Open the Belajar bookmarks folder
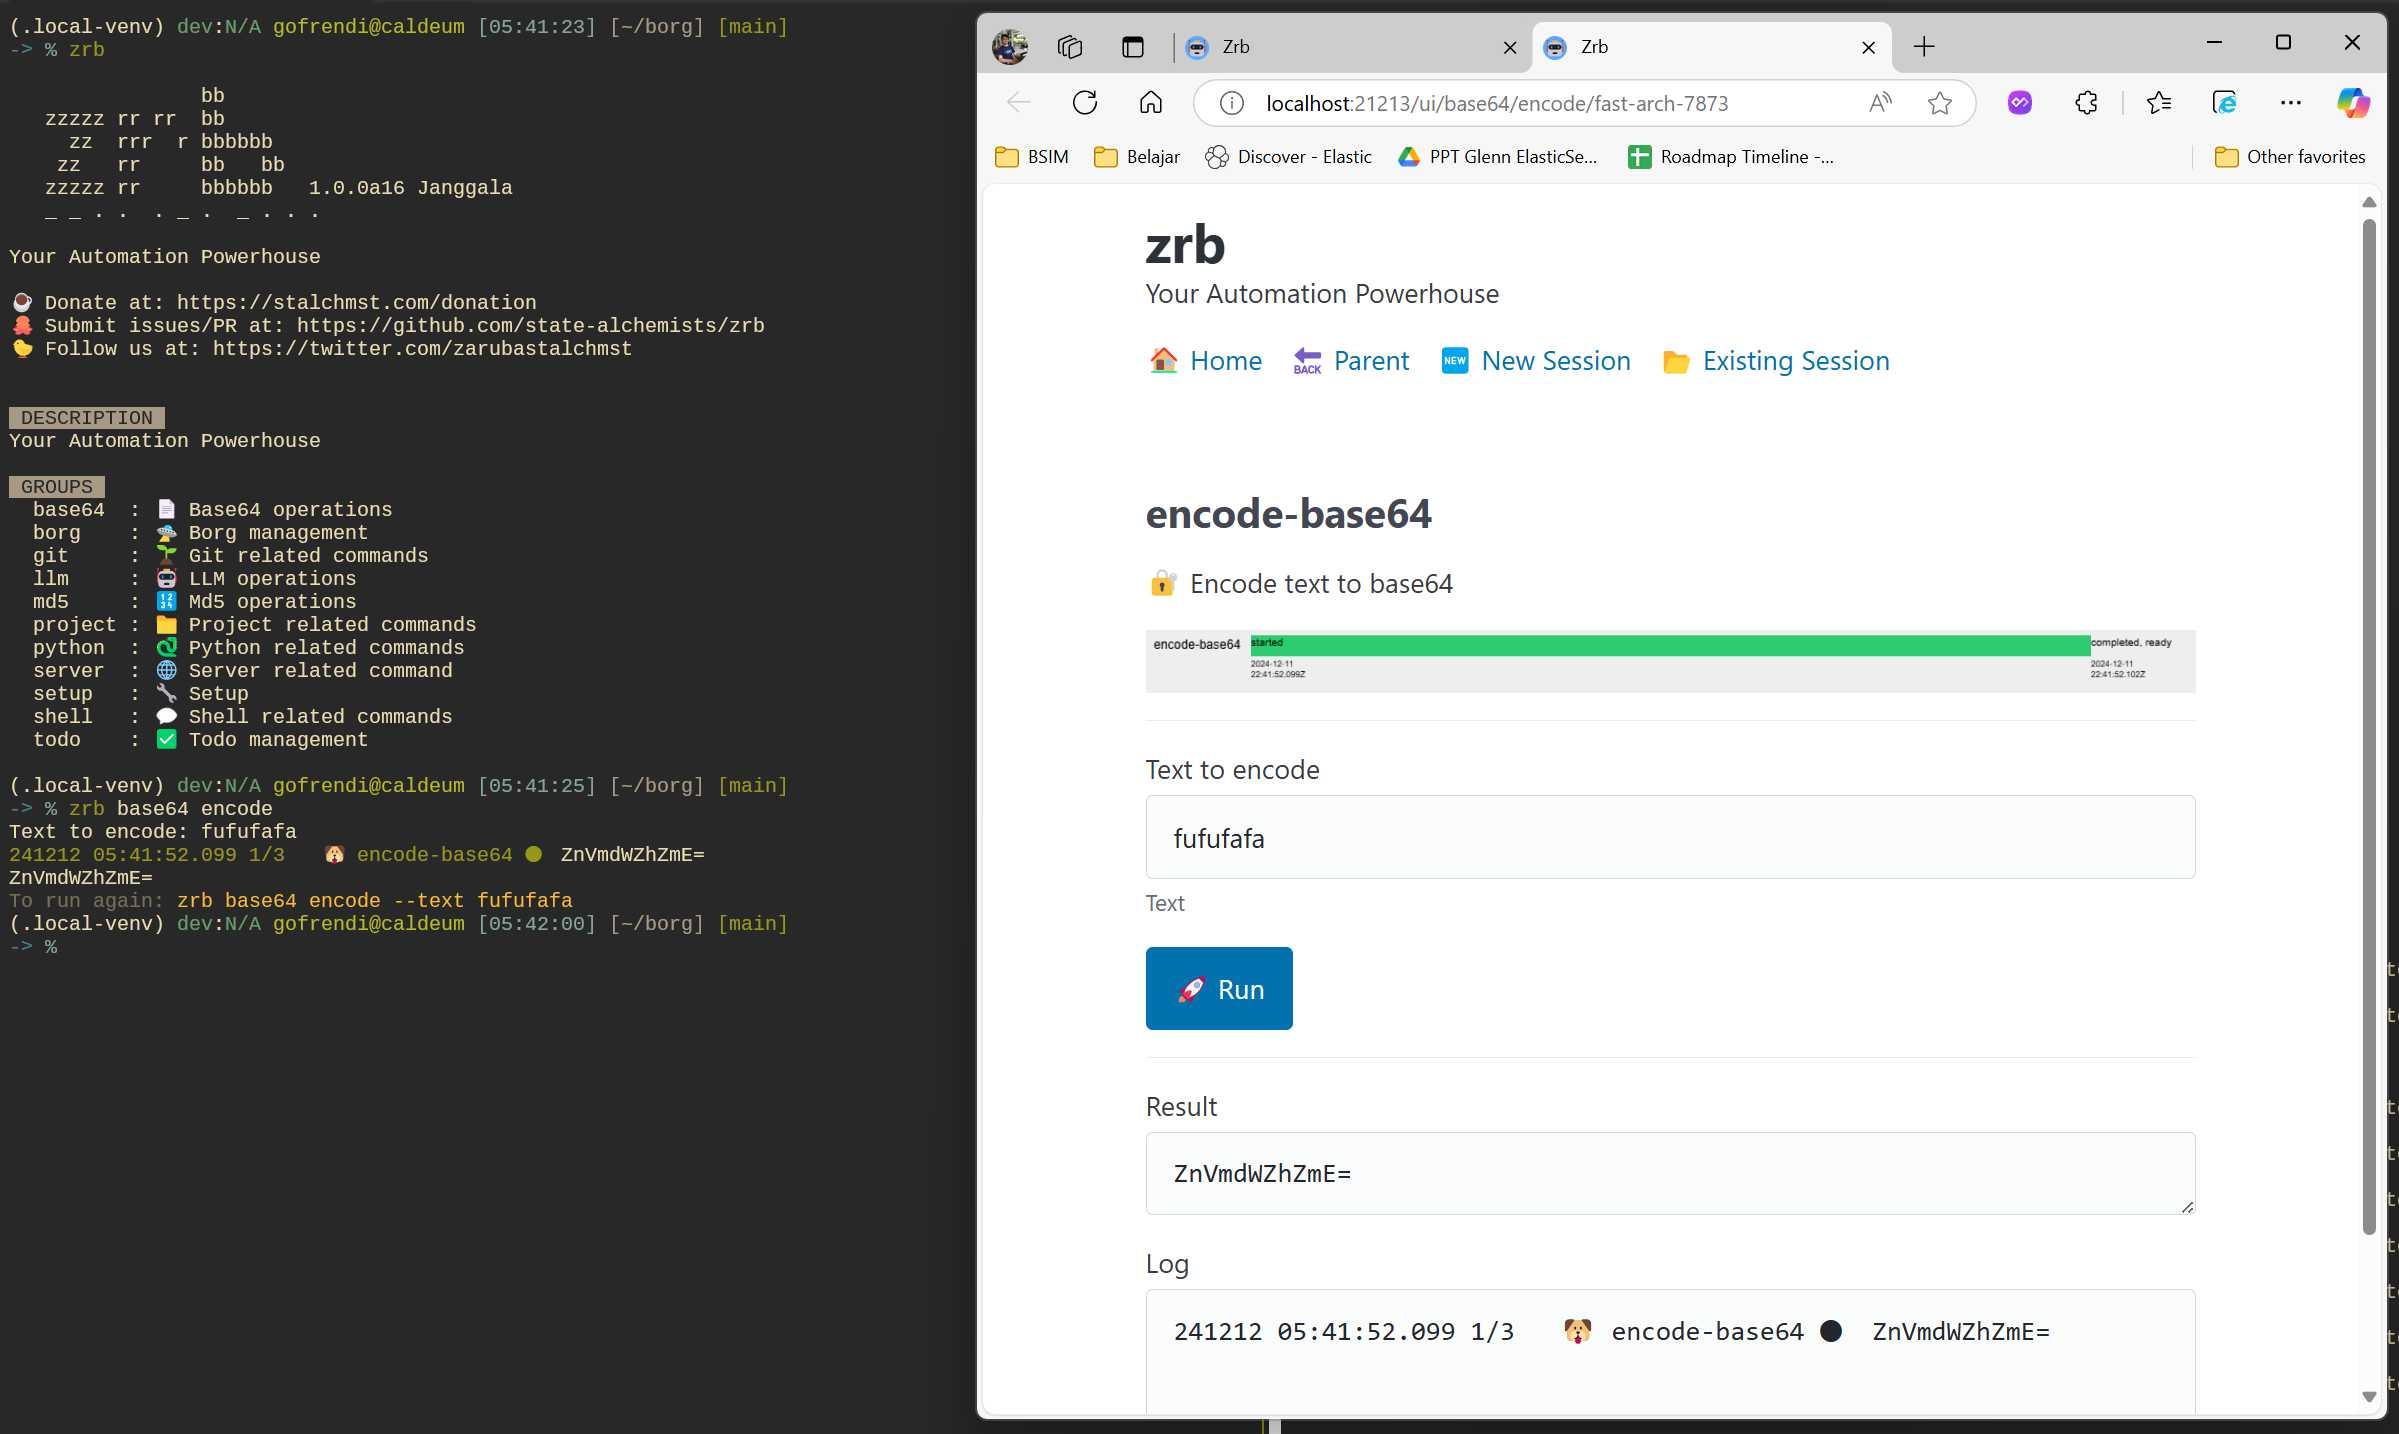 1137,157
